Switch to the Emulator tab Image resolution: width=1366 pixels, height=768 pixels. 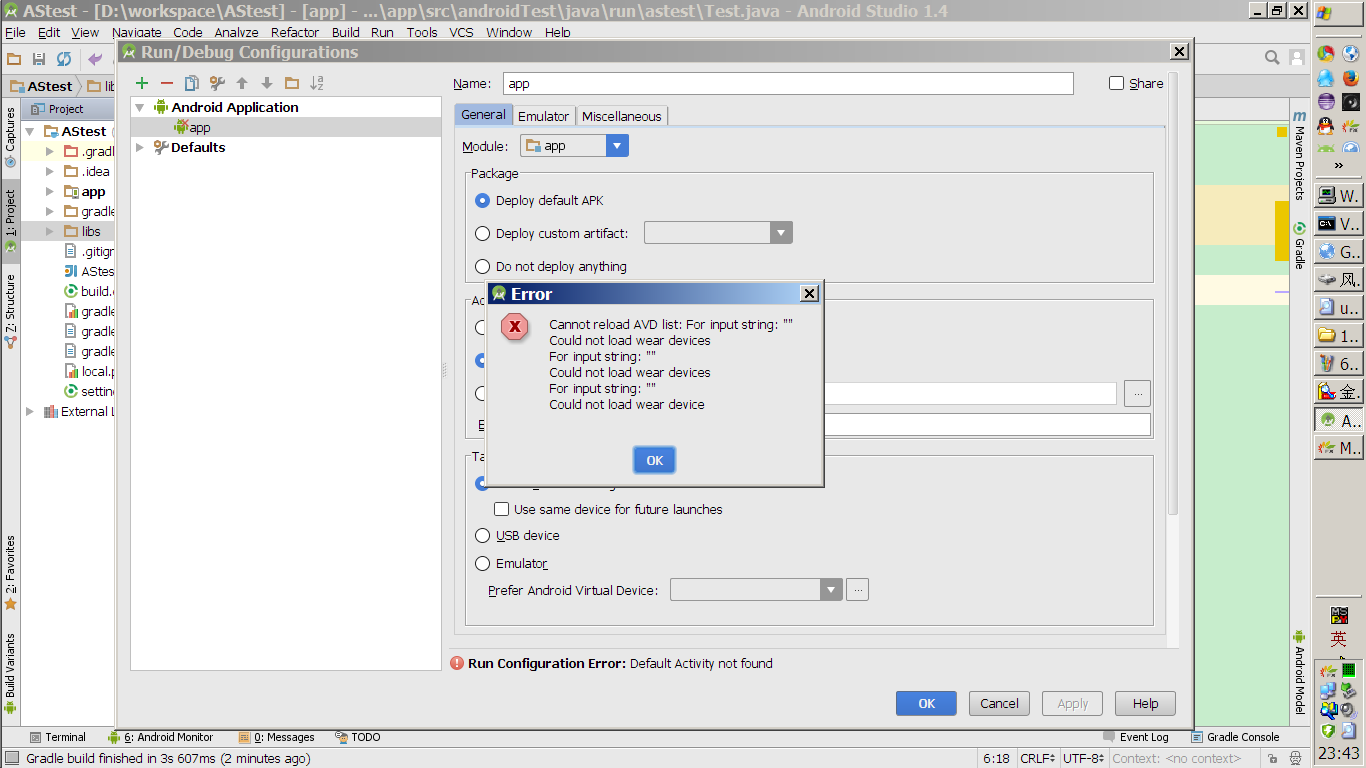(x=543, y=116)
